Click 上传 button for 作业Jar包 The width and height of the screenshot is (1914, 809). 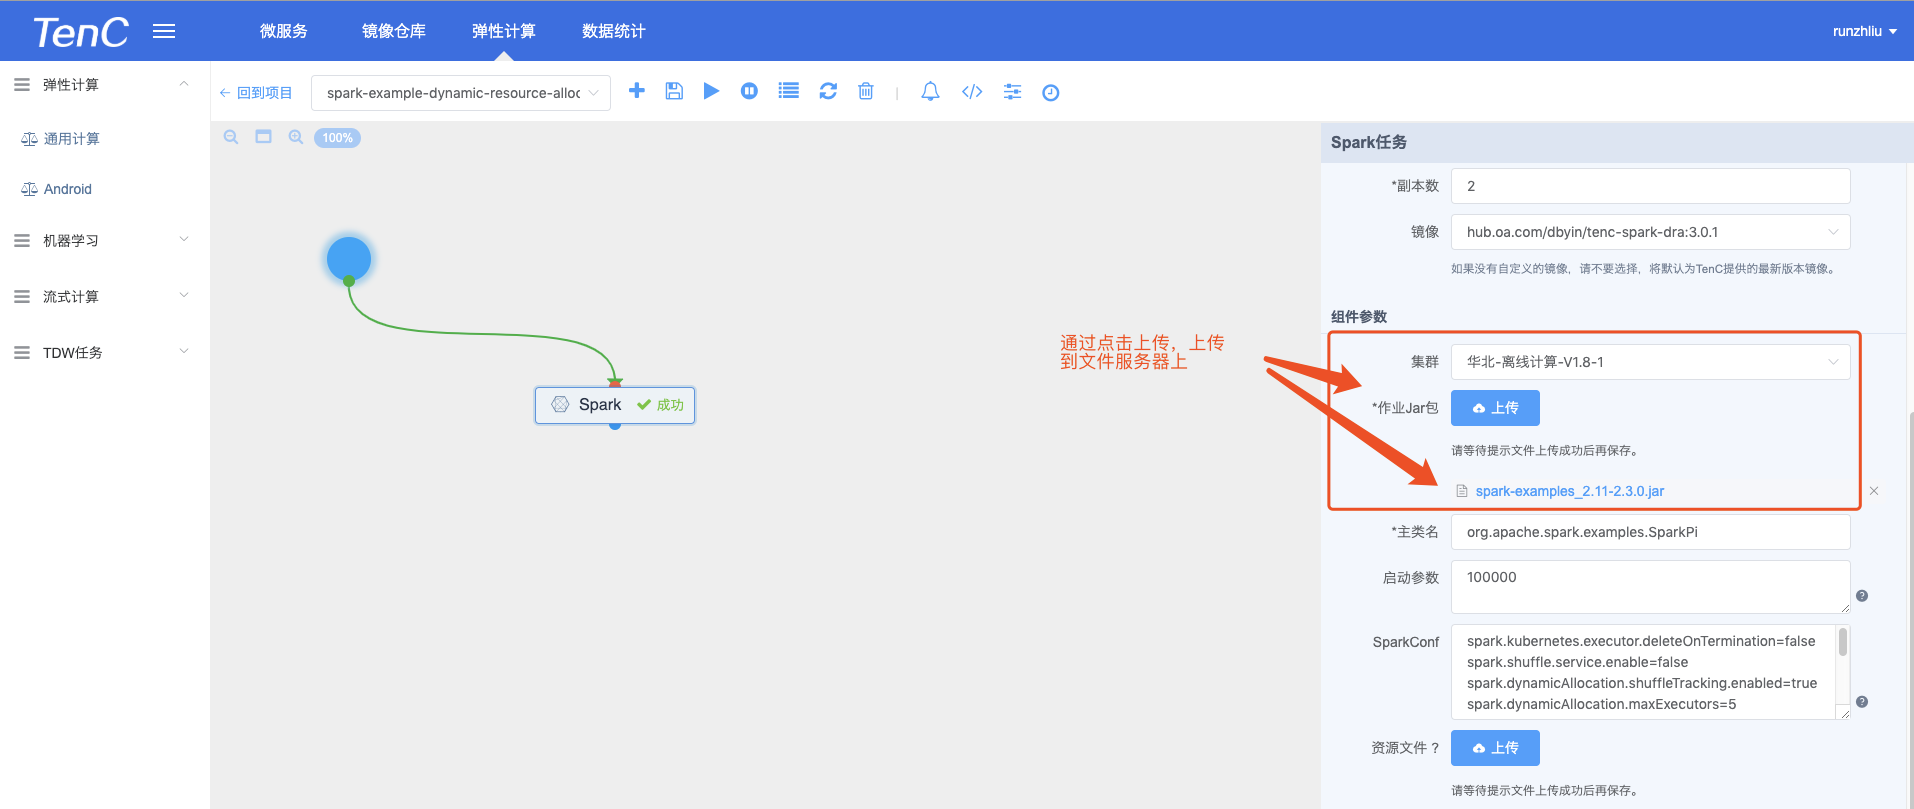[1495, 408]
